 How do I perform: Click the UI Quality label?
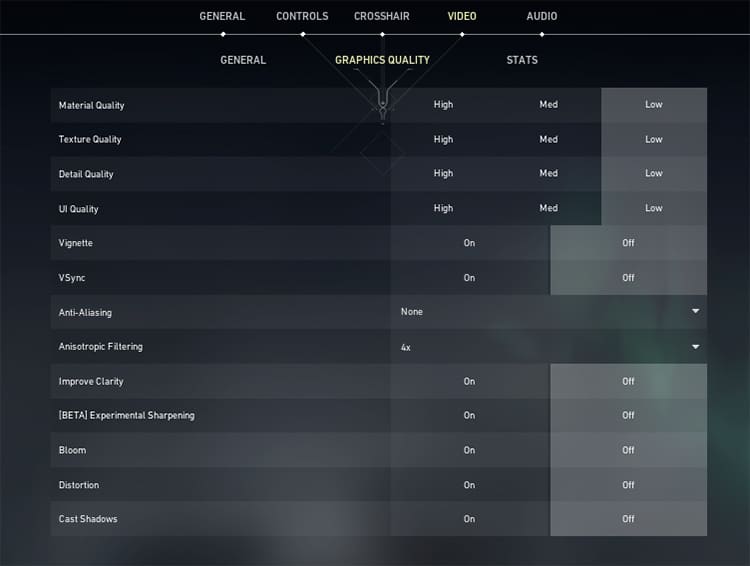click(78, 209)
